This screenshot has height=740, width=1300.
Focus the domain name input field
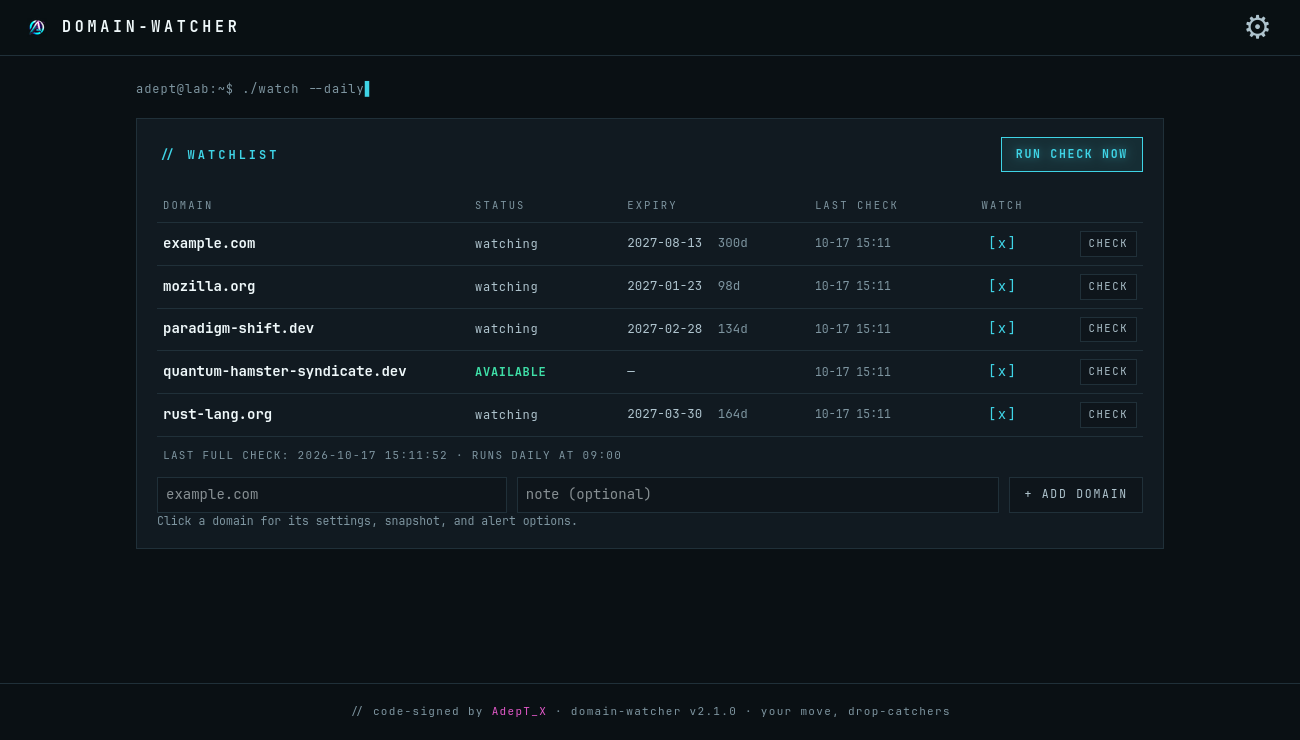(332, 495)
